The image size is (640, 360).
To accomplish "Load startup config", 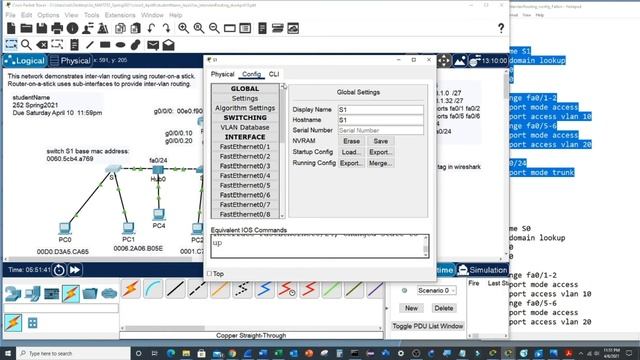I will (351, 152).
